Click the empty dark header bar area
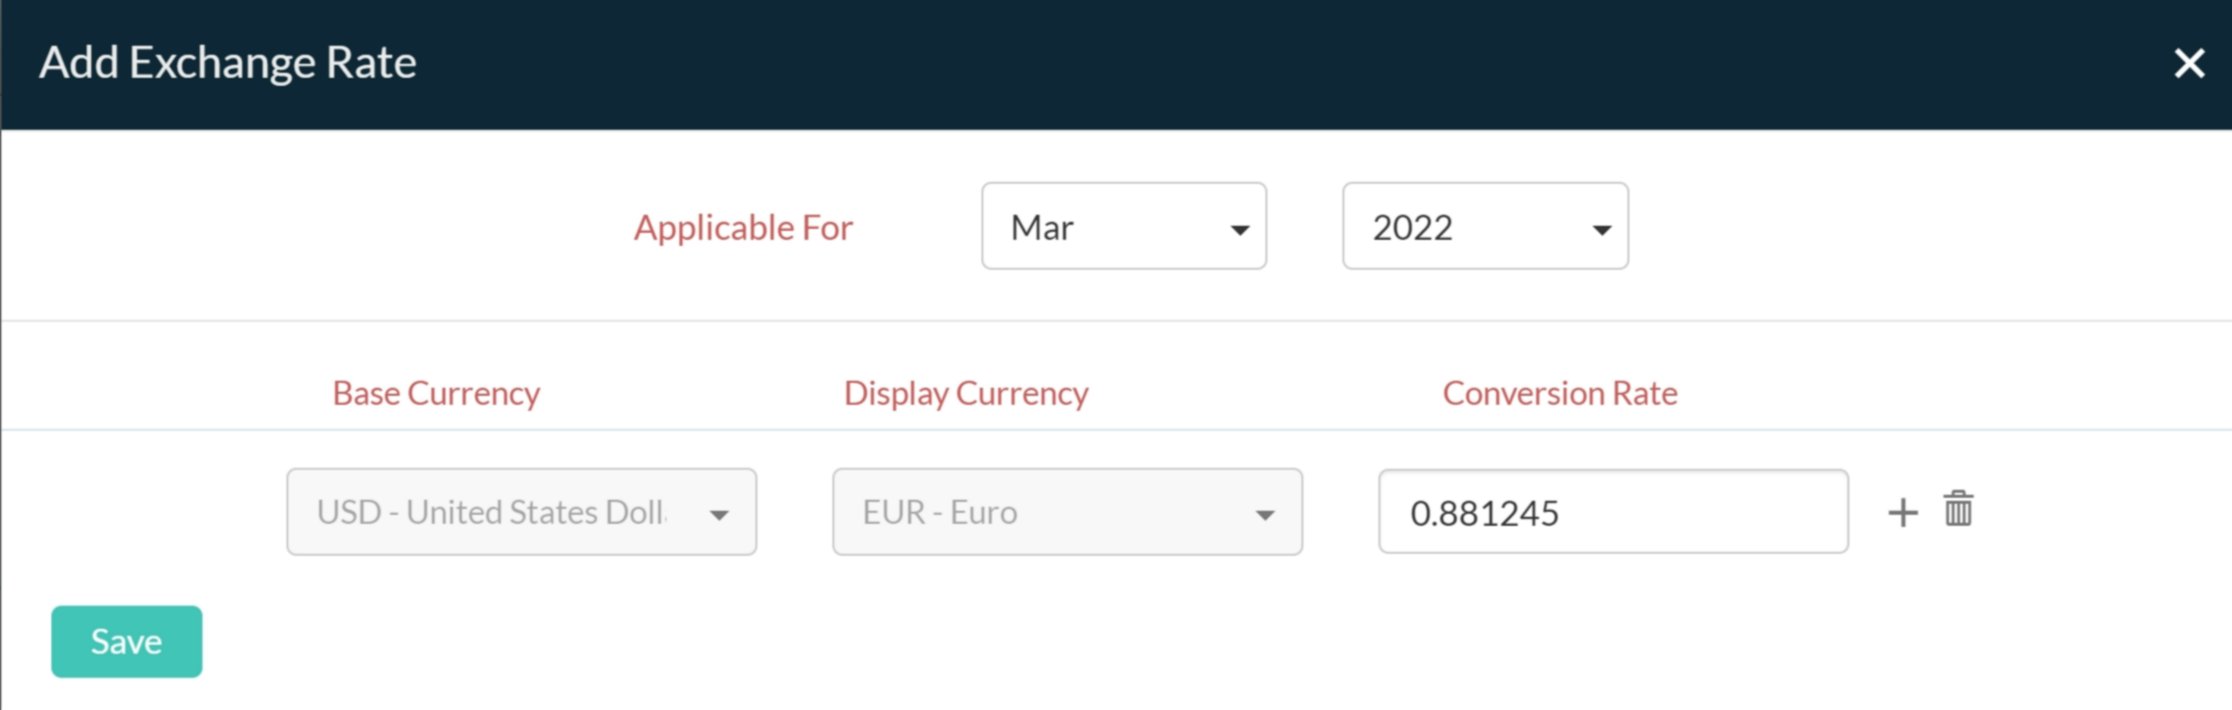Viewport: 2232px width, 710px height. (1200, 64)
